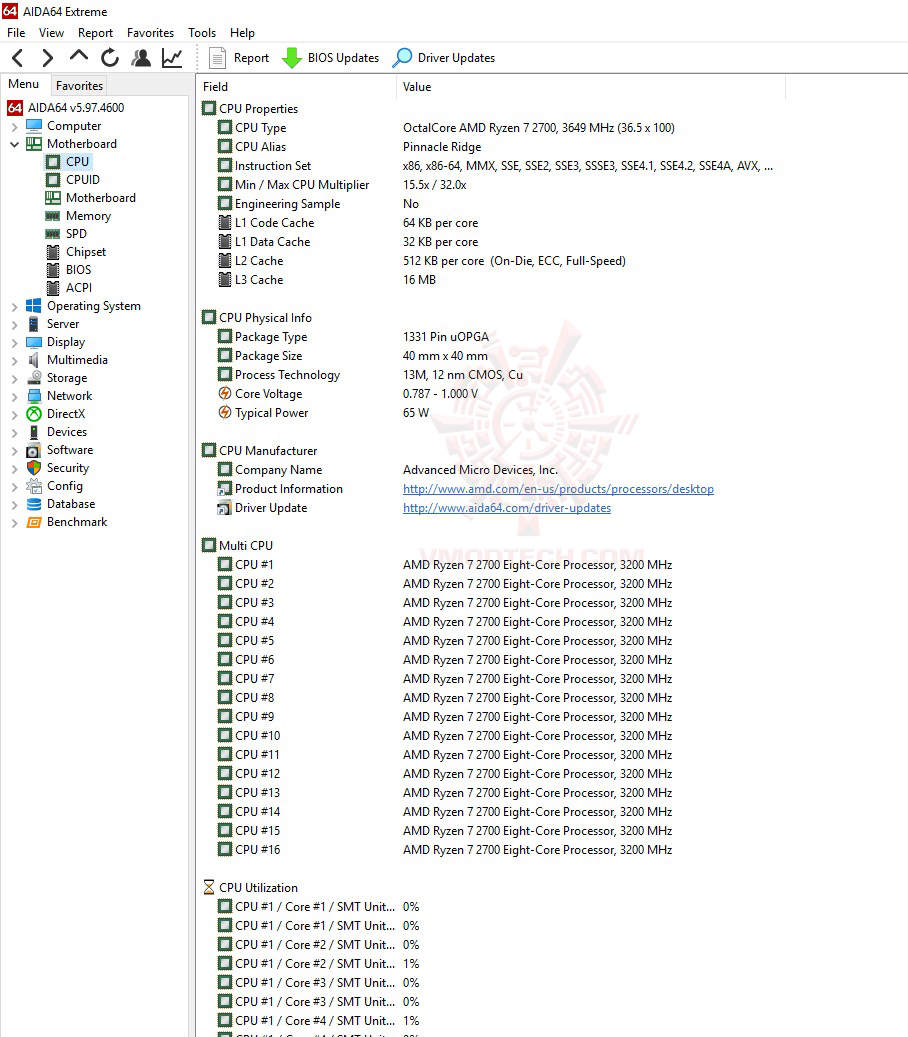Click the AIDA64 v5.97.4600 root icon

click(15, 108)
